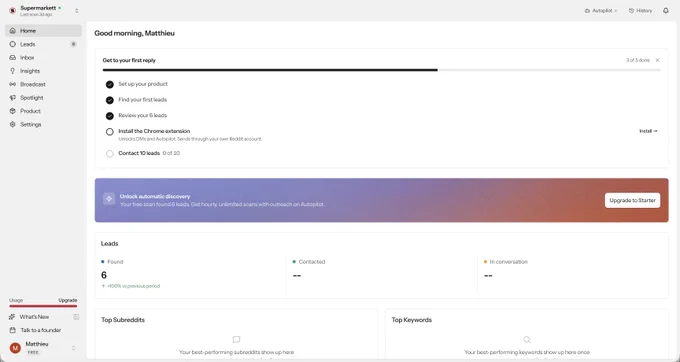Open Broadcast in the sidebar
This screenshot has width=680, height=362.
pos(43,85)
